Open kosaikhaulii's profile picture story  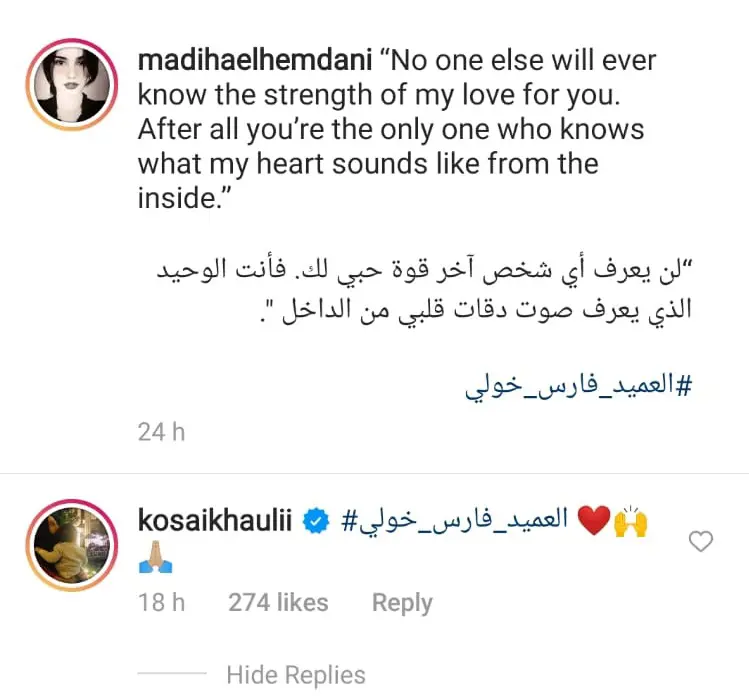click(x=72, y=545)
